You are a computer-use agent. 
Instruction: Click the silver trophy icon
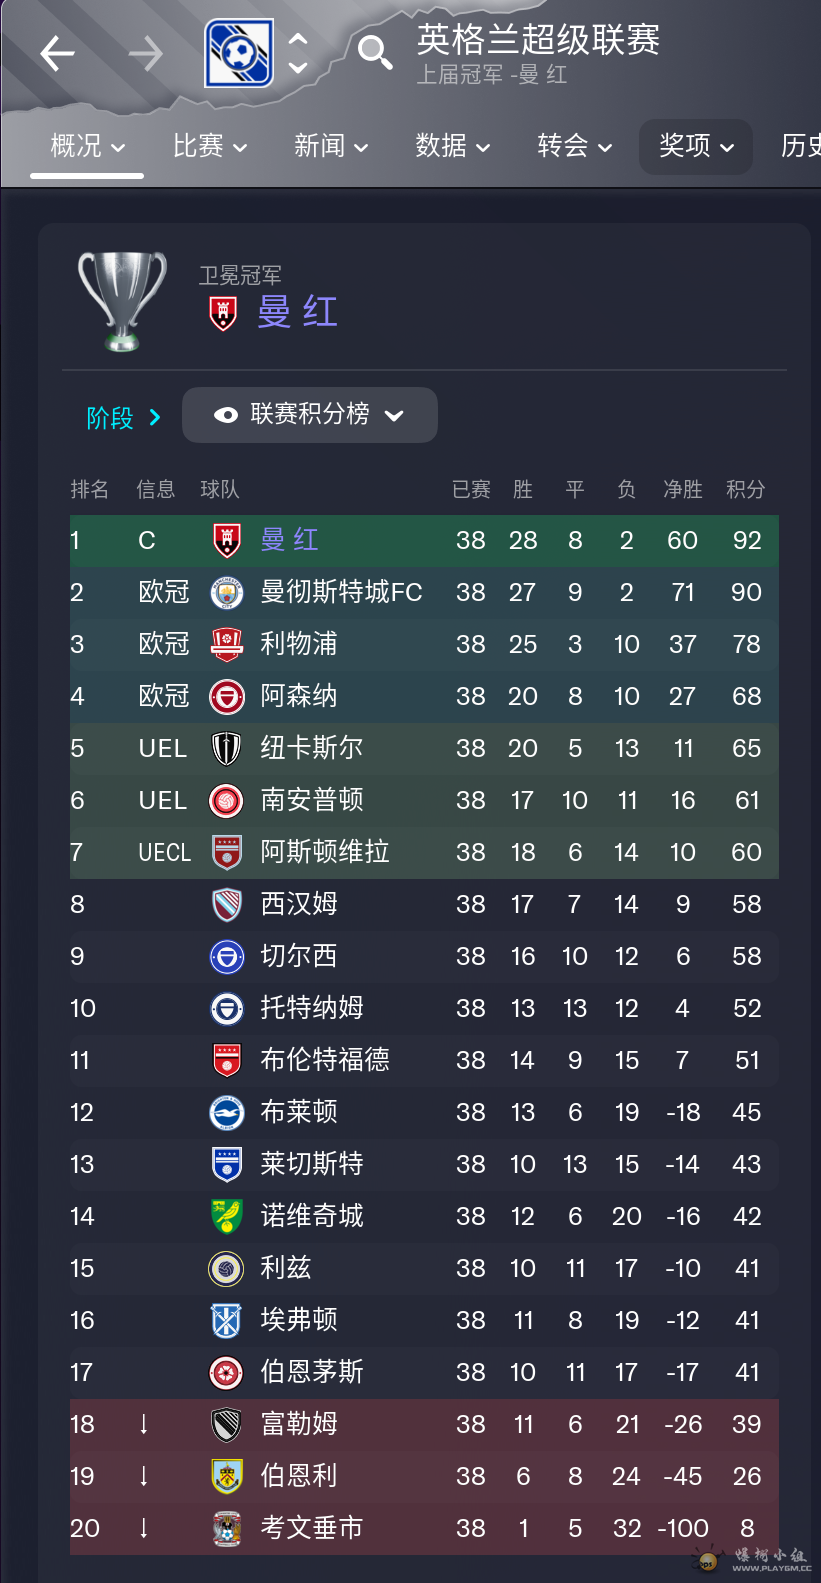point(122,301)
